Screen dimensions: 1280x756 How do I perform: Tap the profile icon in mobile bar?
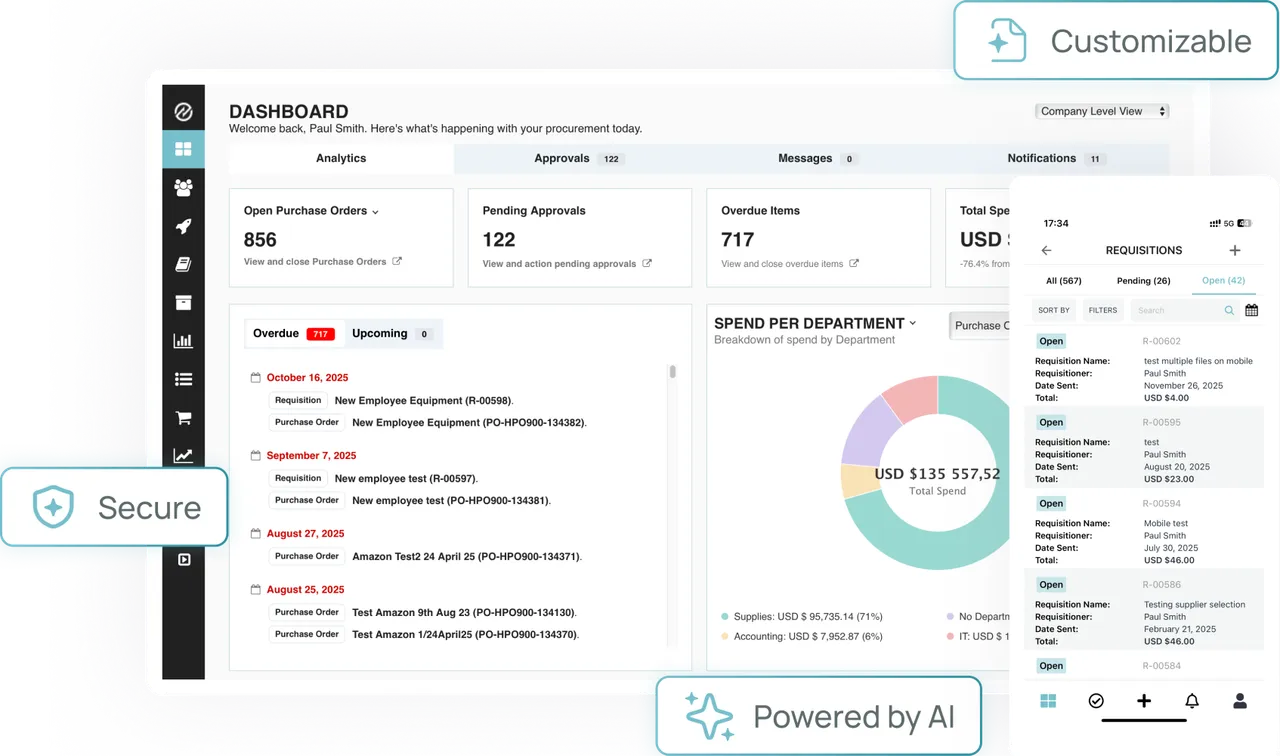[x=1240, y=701]
